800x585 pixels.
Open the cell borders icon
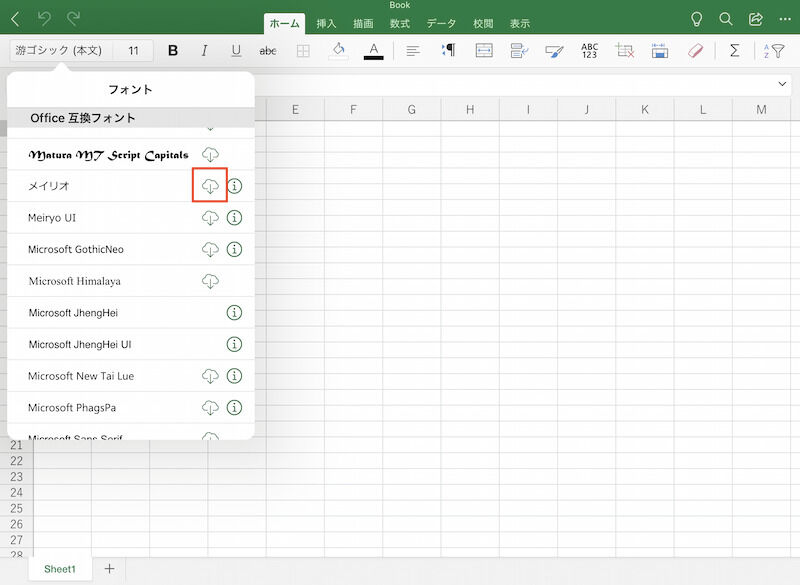point(303,51)
